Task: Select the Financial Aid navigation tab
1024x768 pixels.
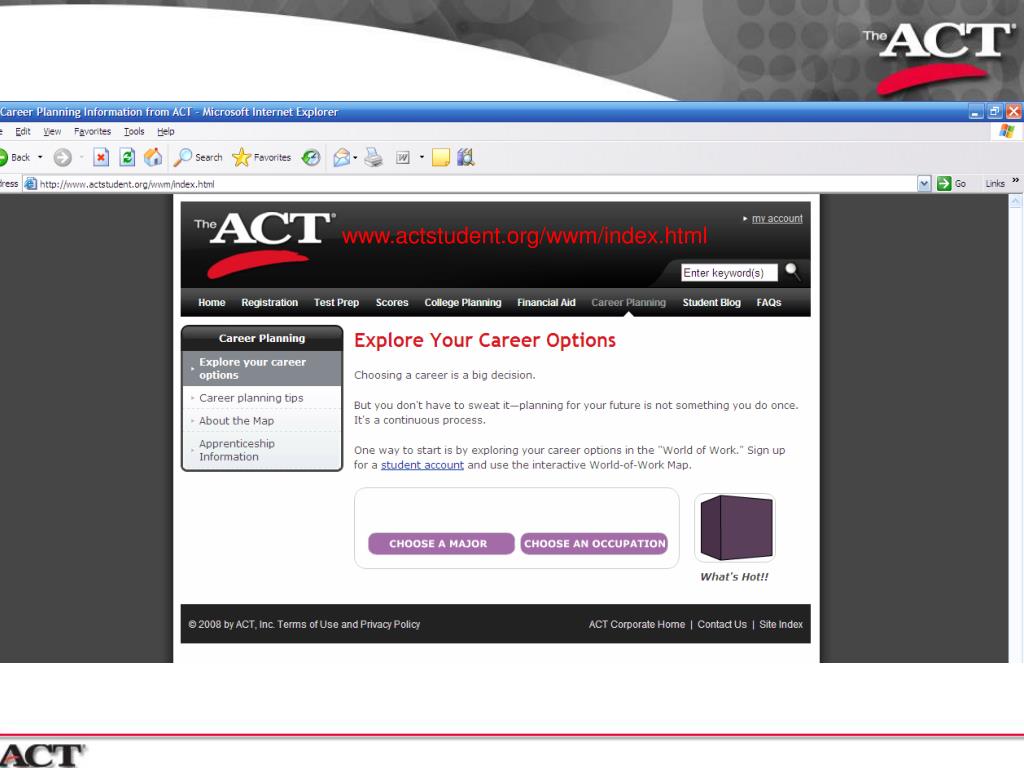Action: point(547,302)
